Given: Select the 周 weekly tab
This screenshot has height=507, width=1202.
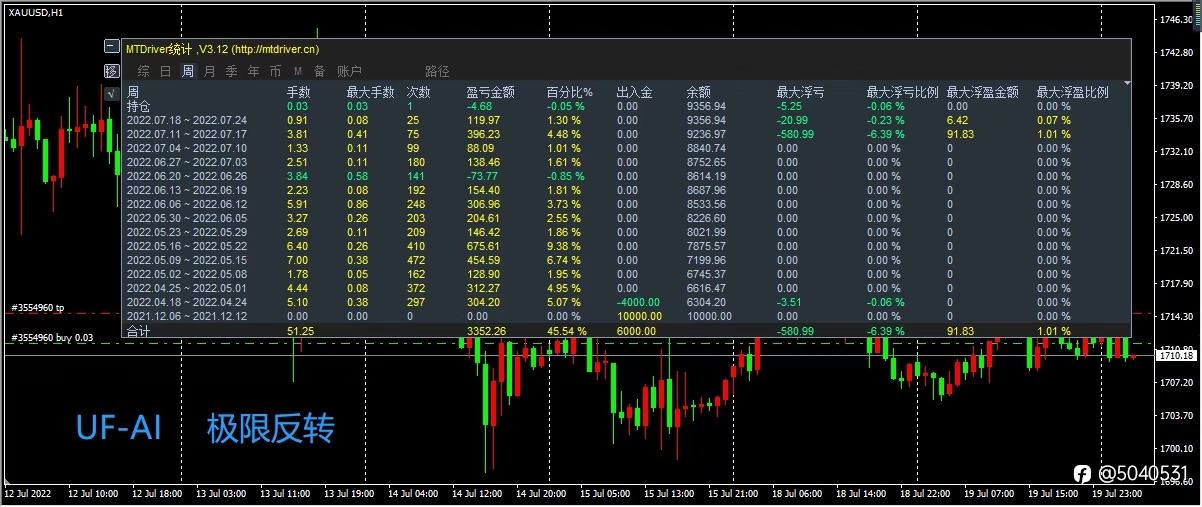Looking at the screenshot, I should [x=188, y=71].
